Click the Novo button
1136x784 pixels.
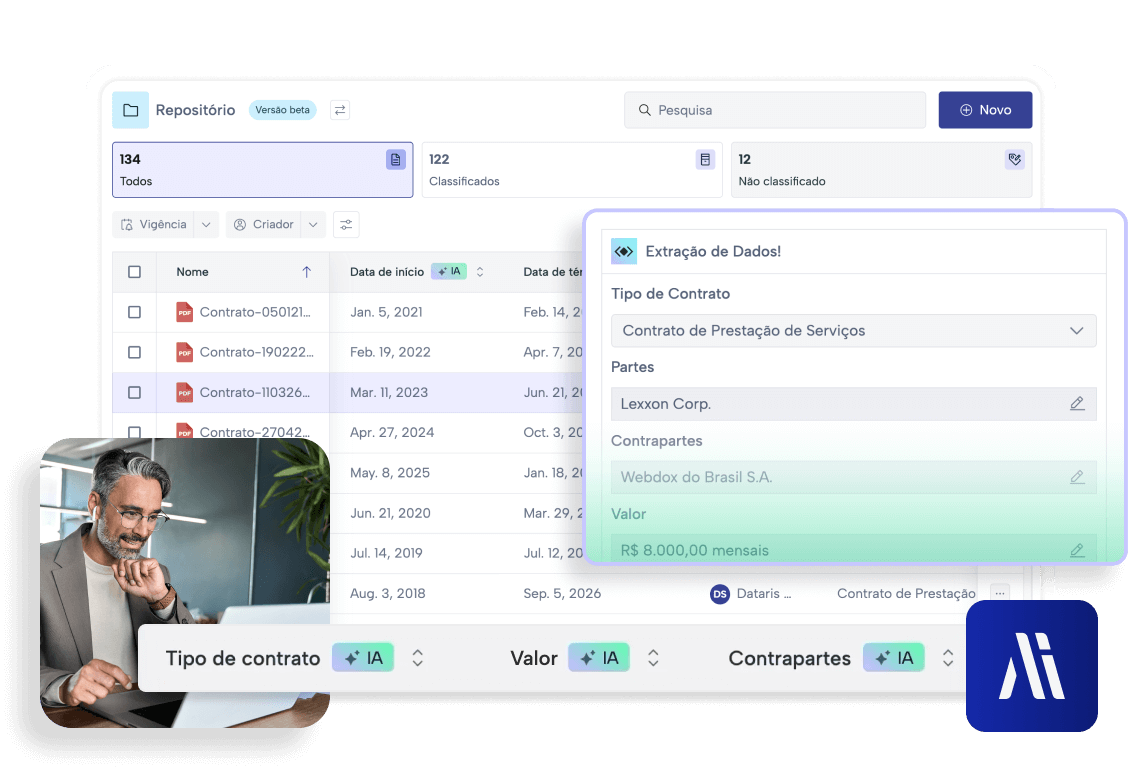[984, 110]
